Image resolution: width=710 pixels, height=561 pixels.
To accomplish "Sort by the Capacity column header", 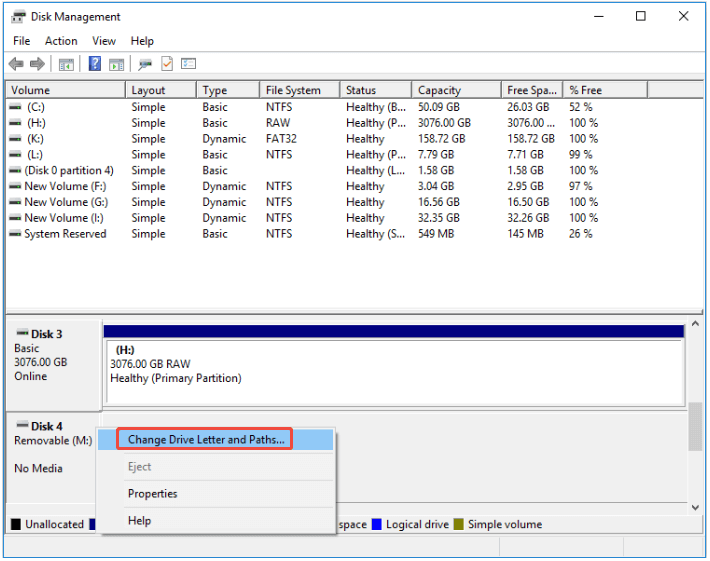I will [x=457, y=90].
